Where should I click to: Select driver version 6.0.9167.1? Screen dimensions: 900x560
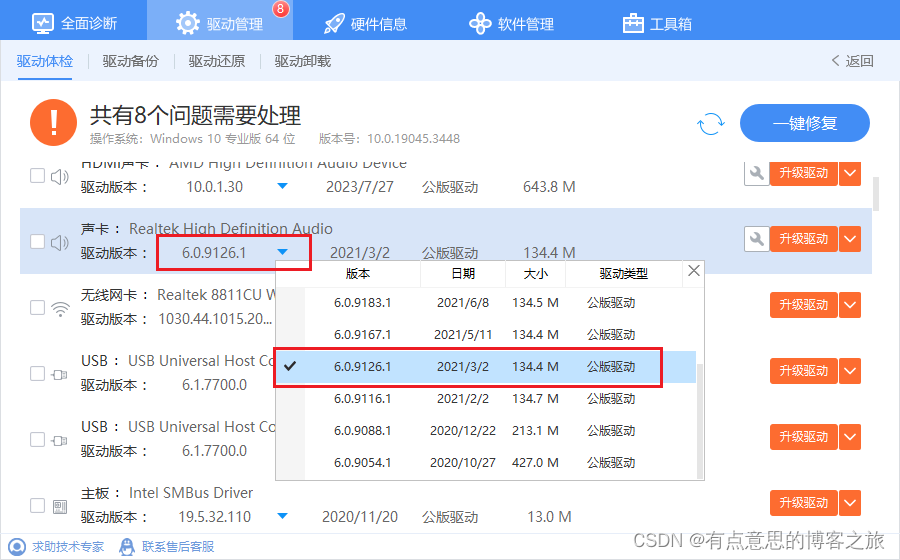tap(486, 335)
